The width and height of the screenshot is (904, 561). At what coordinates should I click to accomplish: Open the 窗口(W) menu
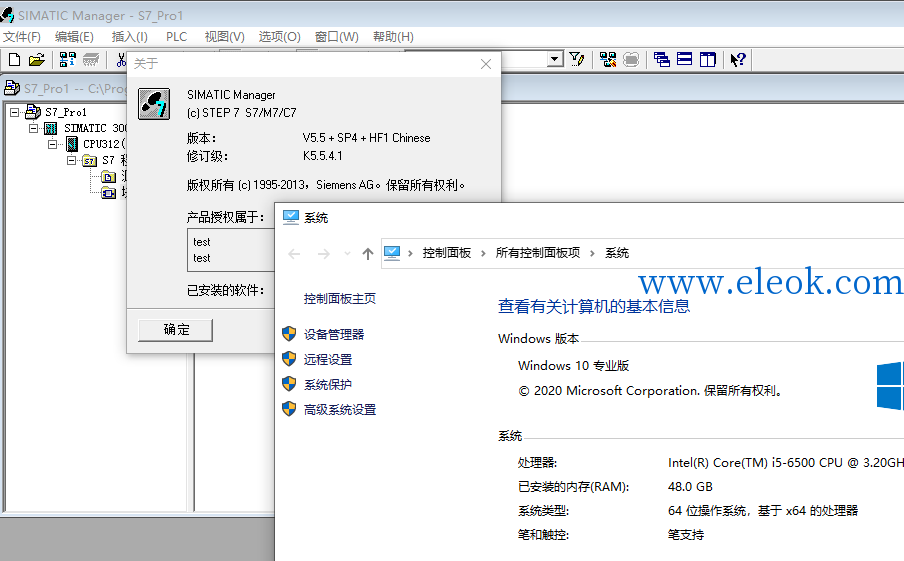coord(337,37)
